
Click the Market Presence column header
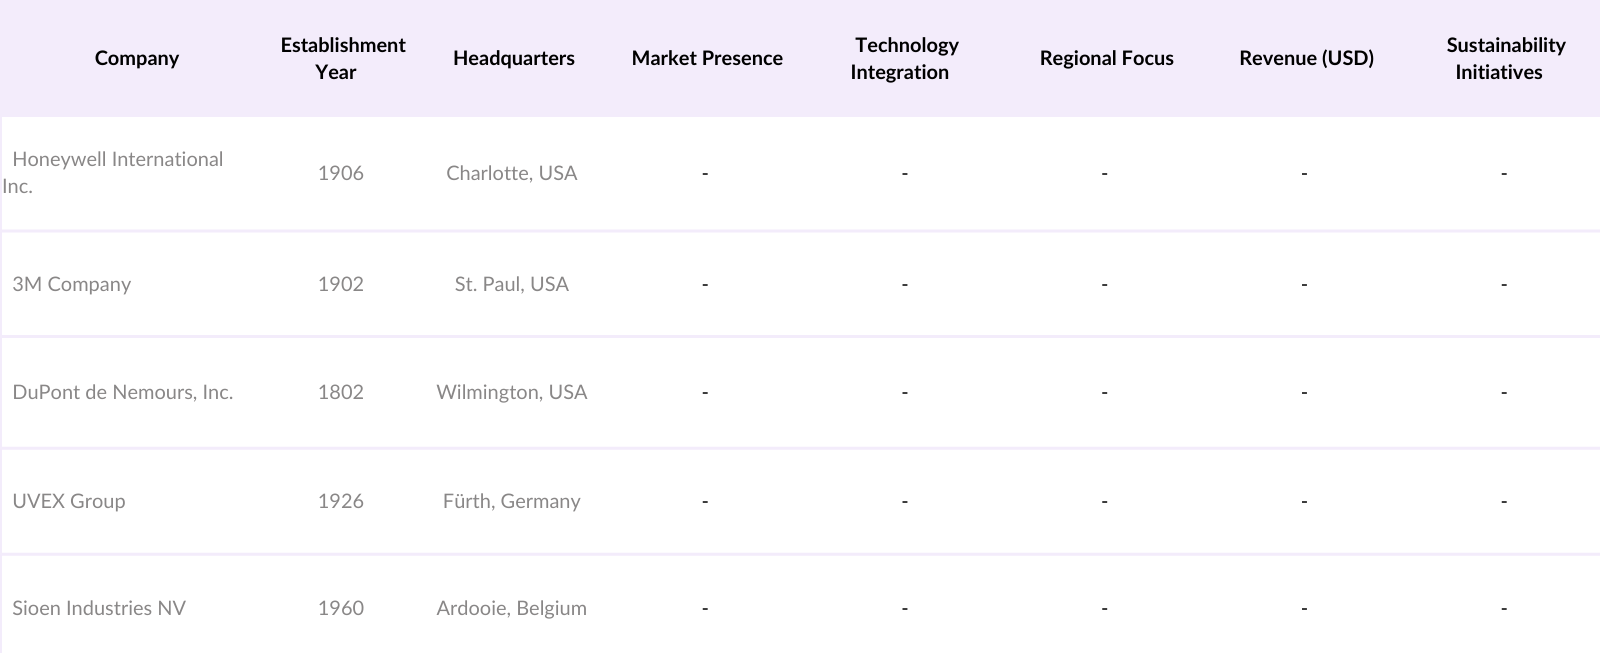pyautogui.click(x=707, y=58)
